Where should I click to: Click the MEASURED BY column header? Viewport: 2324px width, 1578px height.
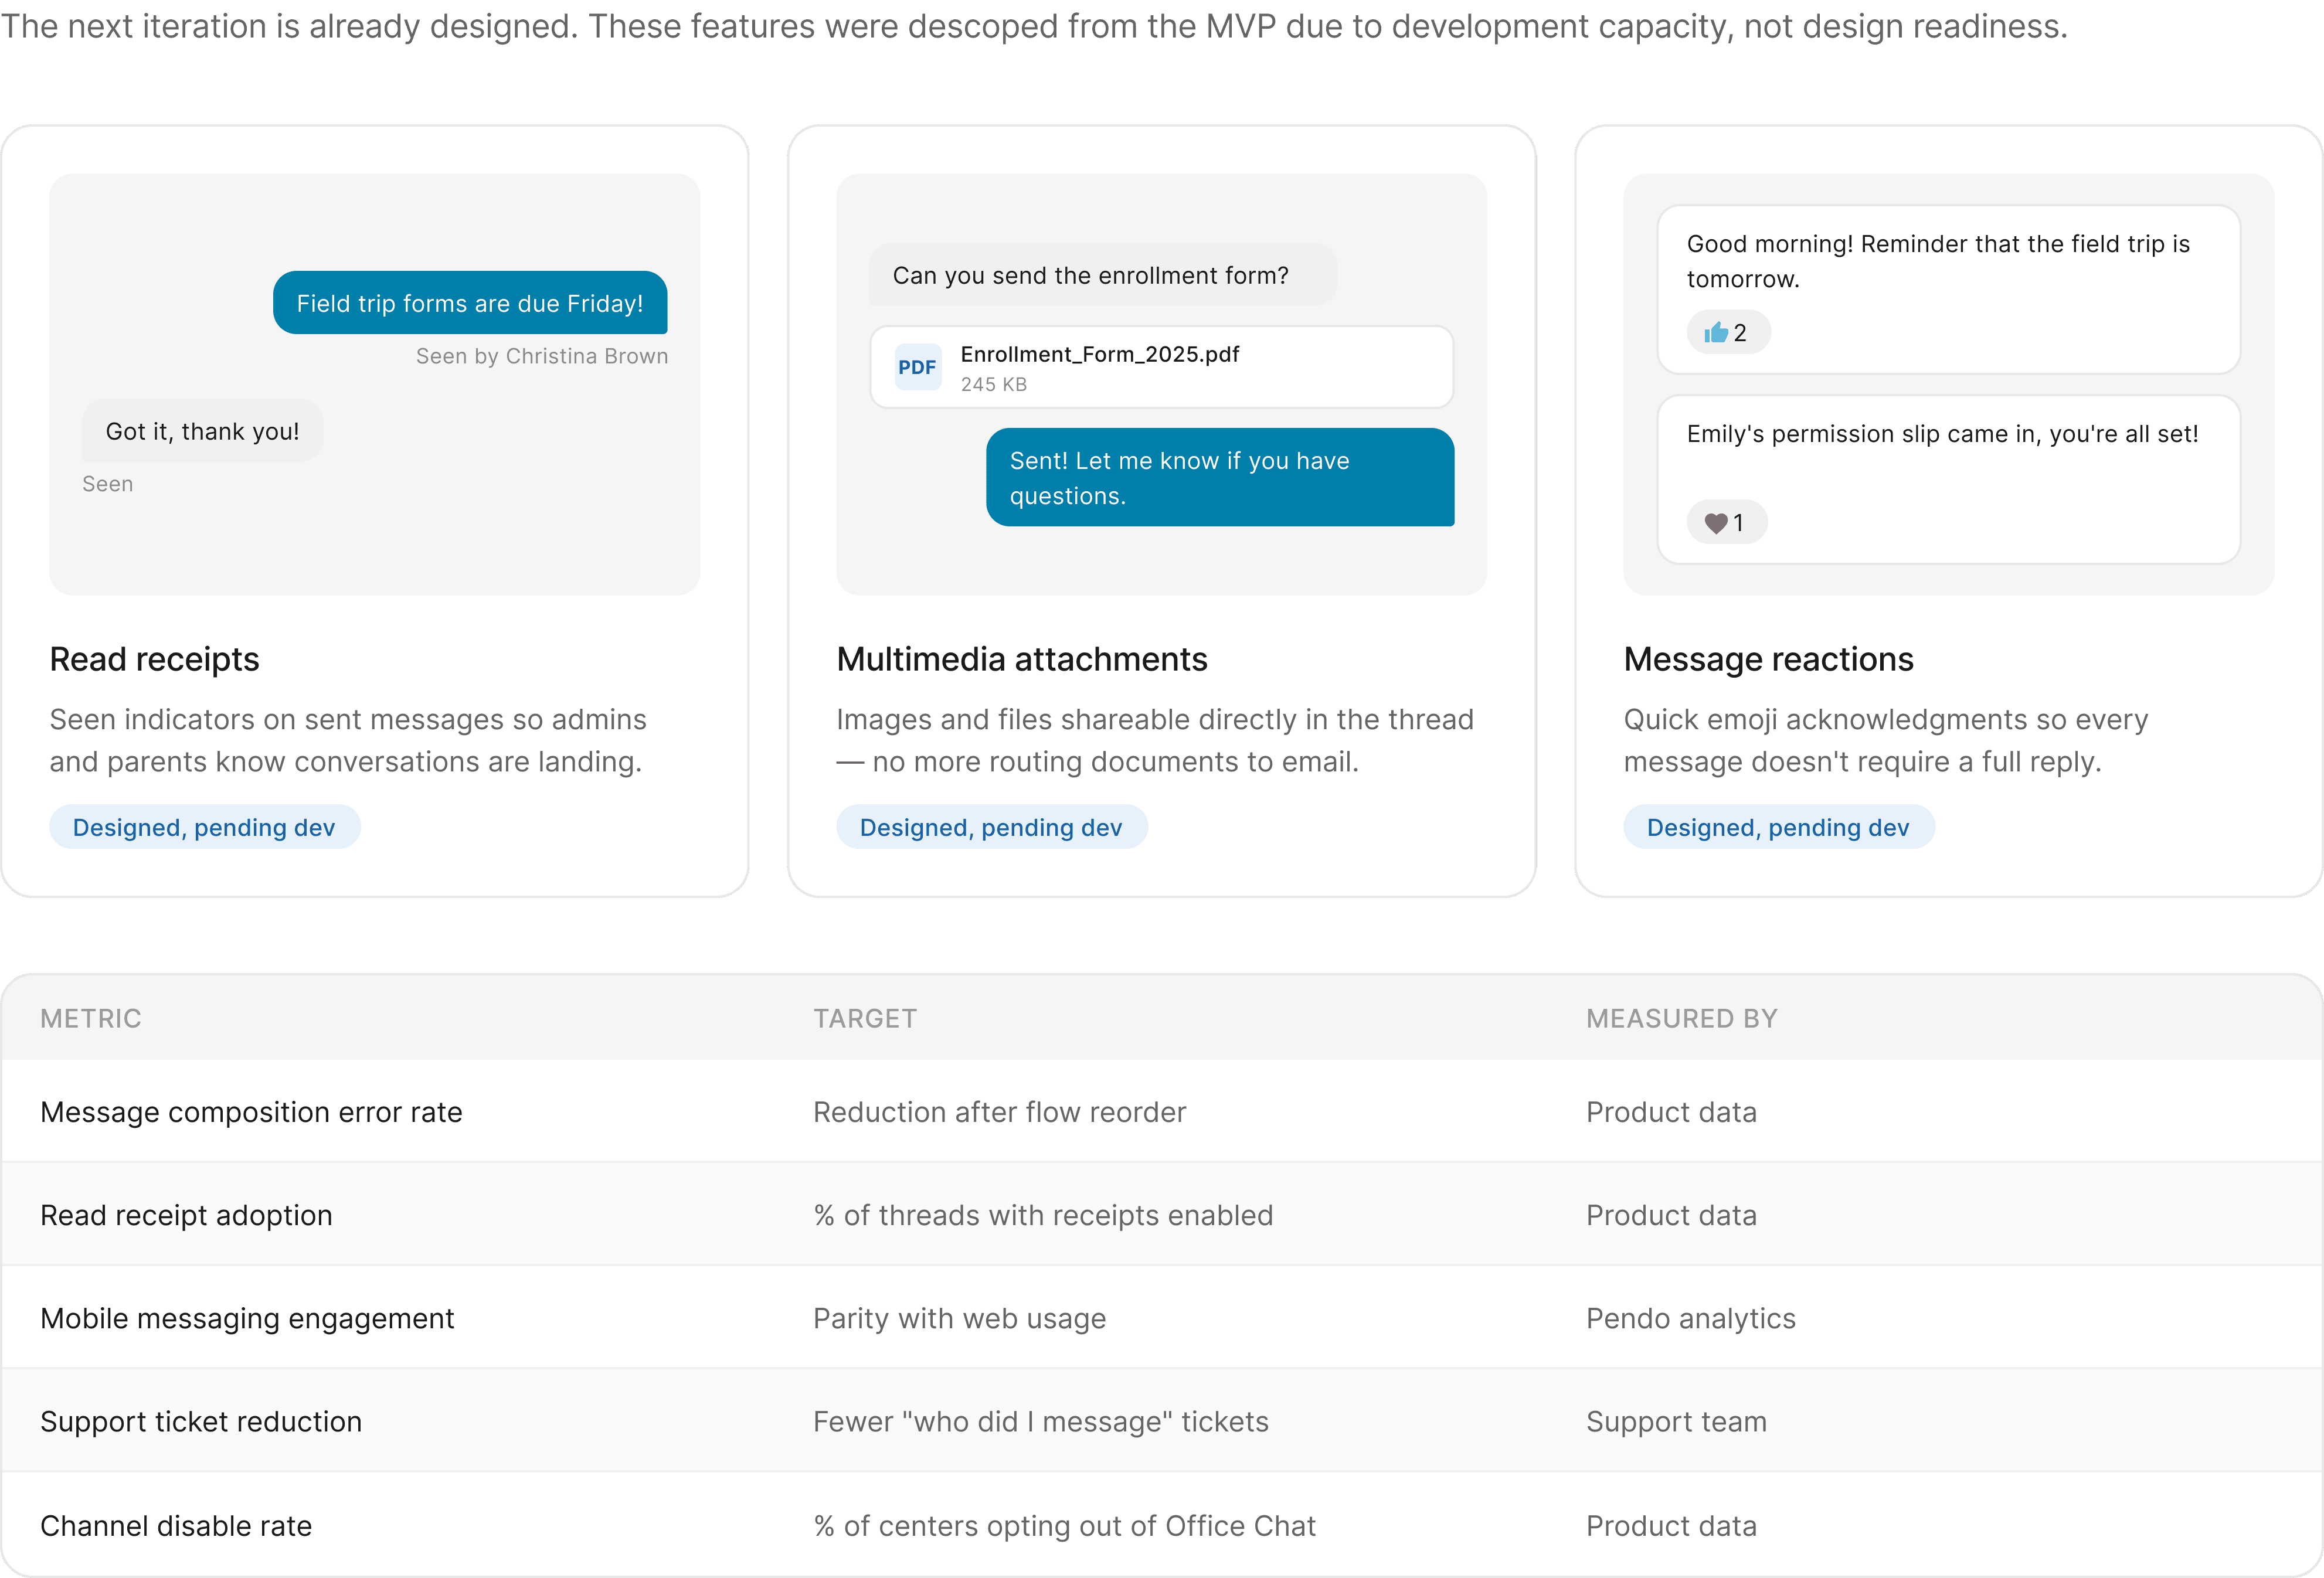pos(1682,1018)
